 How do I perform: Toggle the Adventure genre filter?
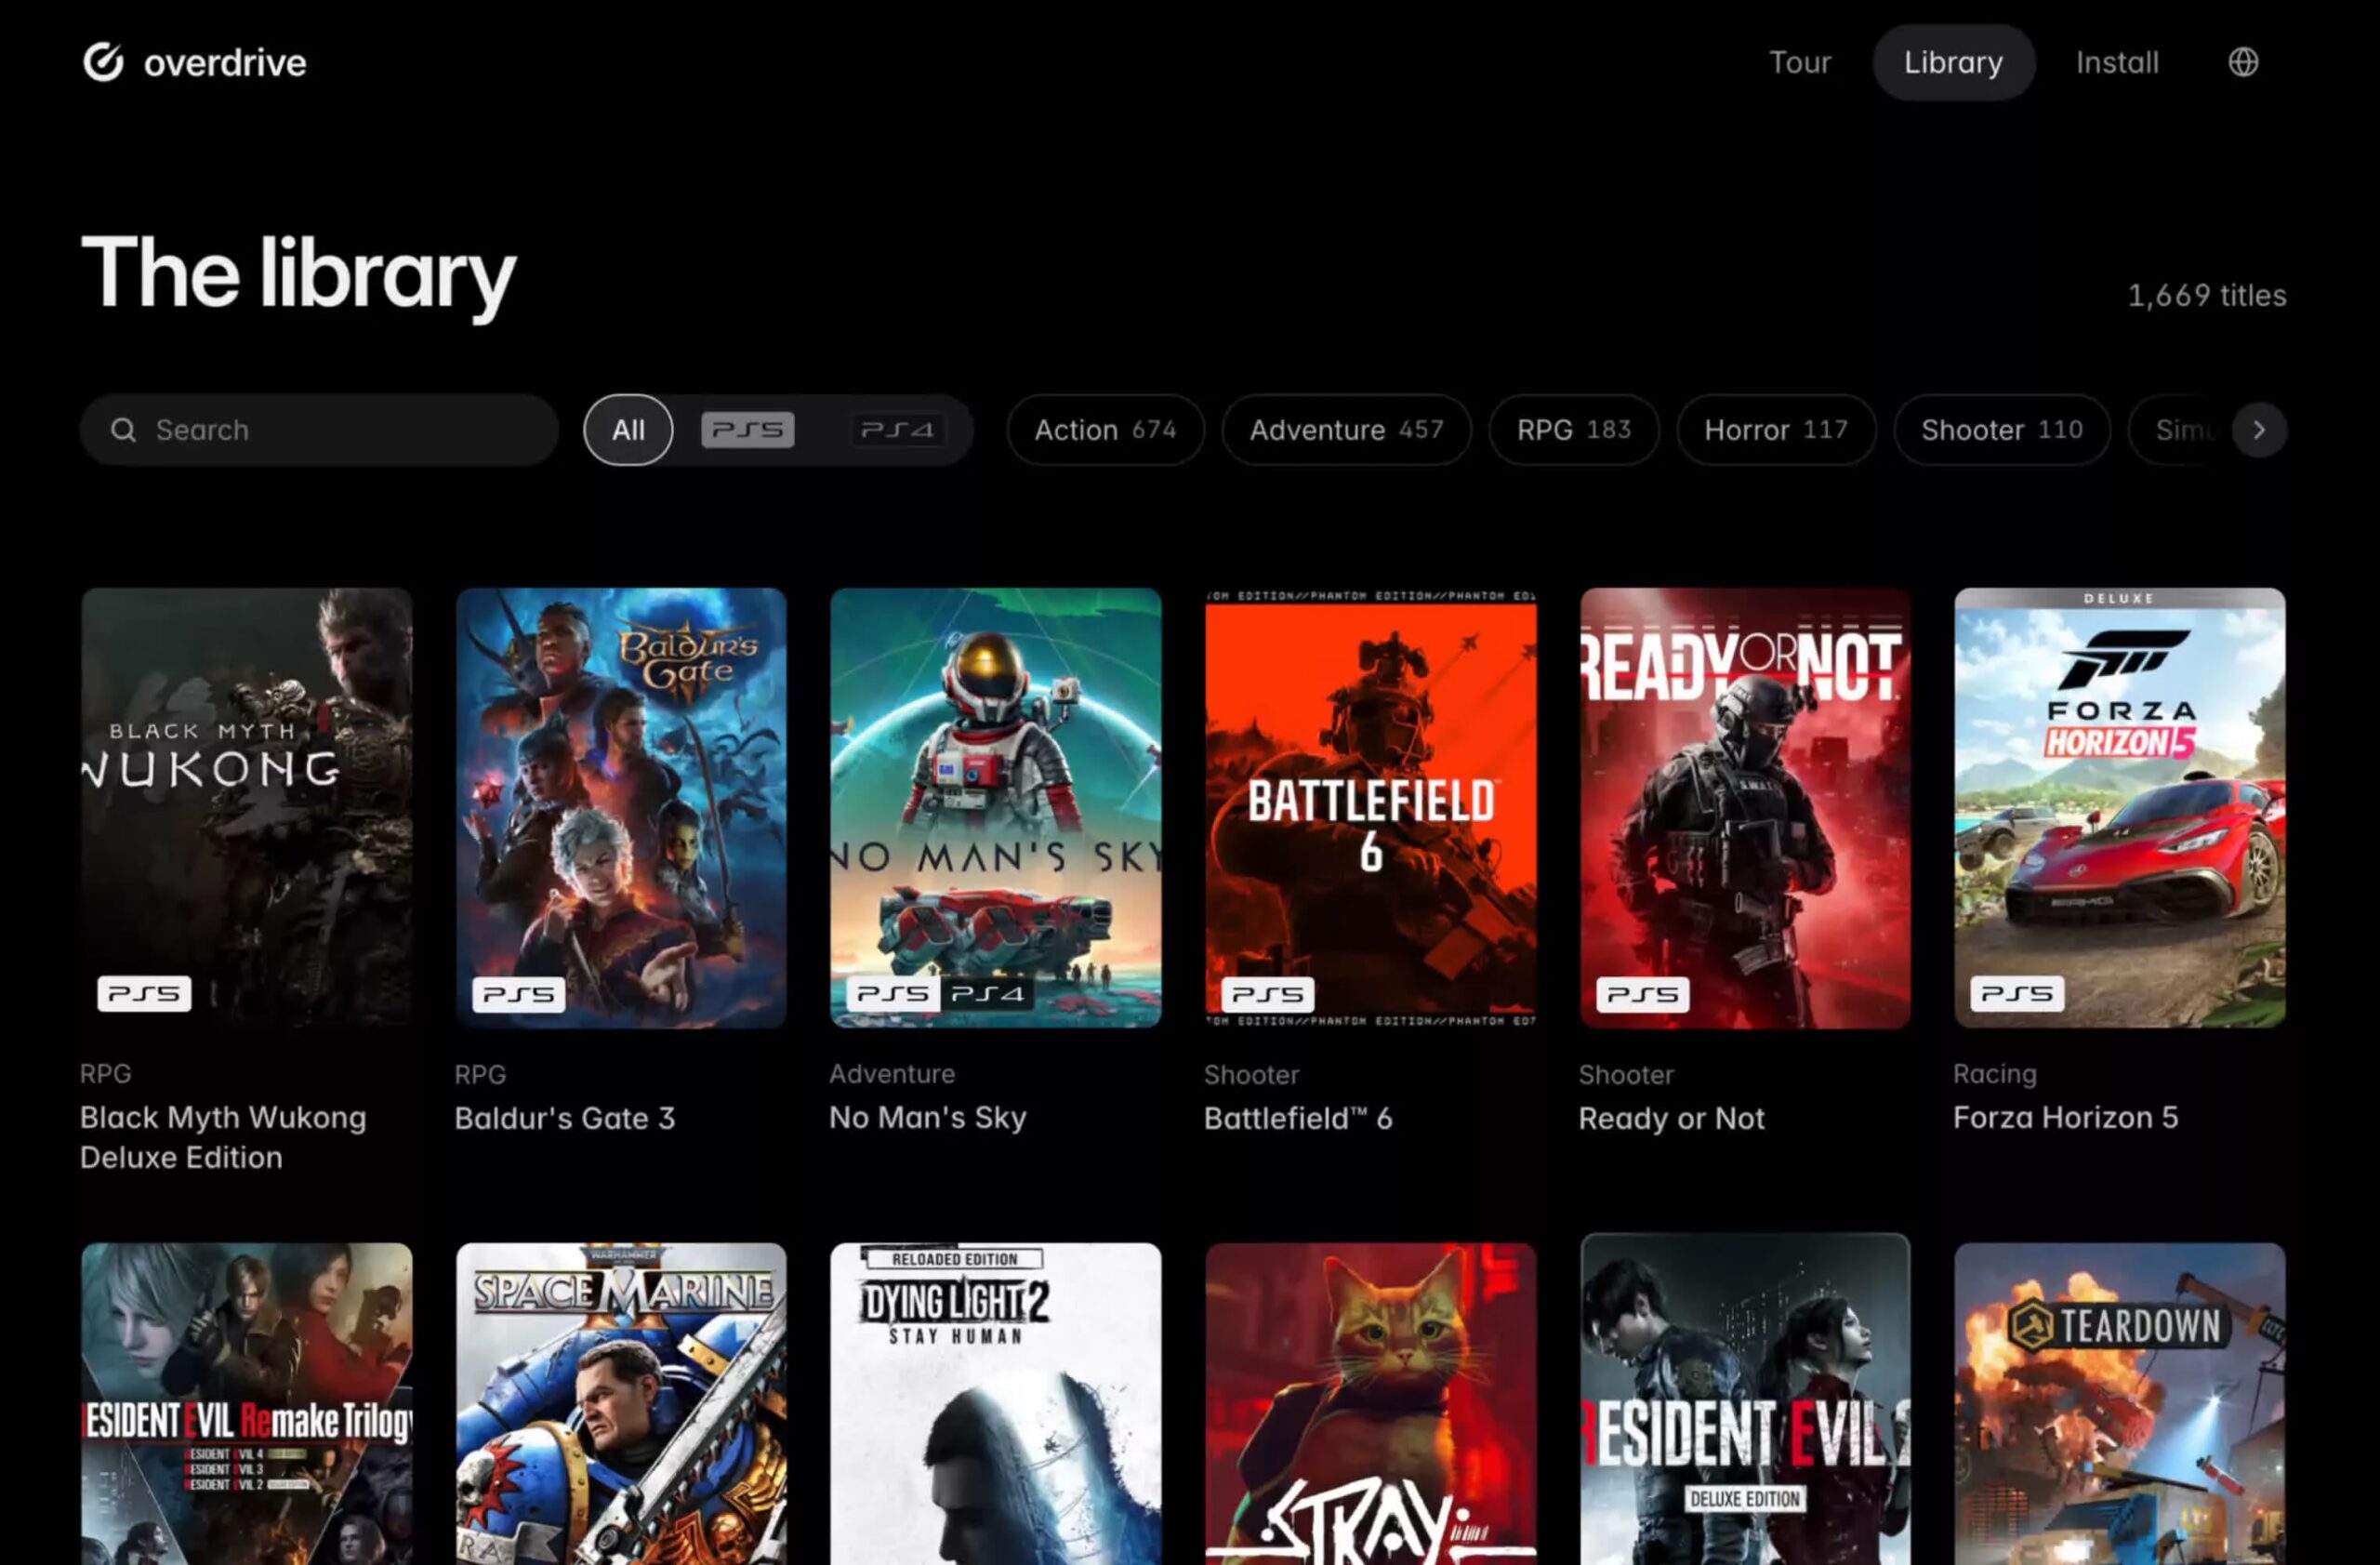[1346, 430]
